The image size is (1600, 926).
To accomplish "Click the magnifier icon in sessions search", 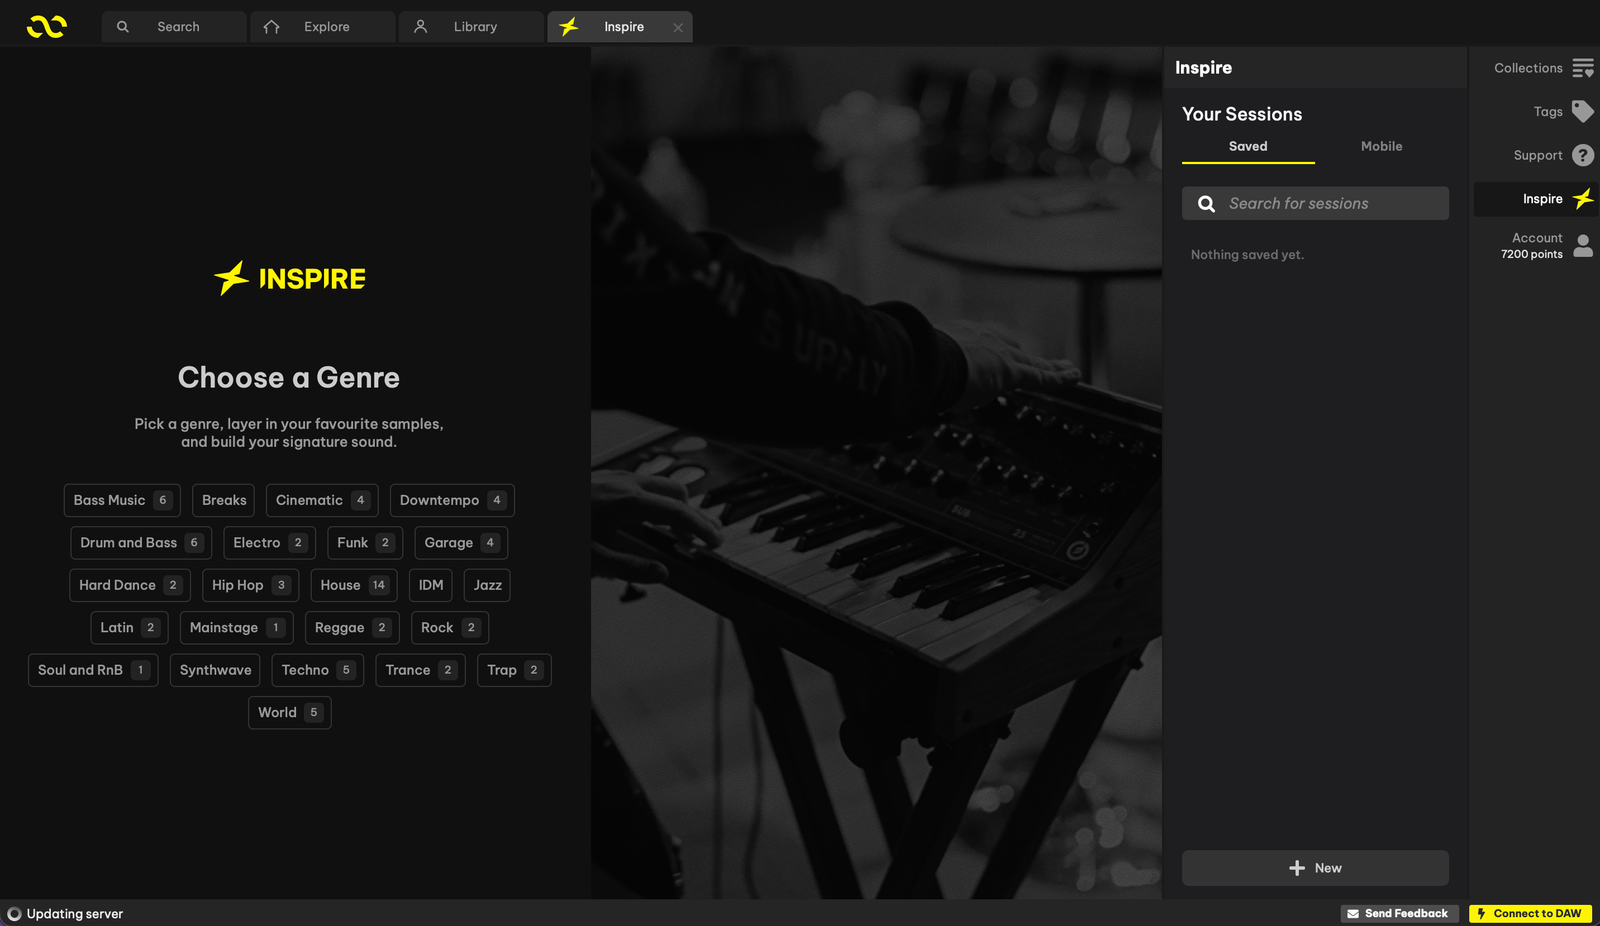I will [1207, 204].
